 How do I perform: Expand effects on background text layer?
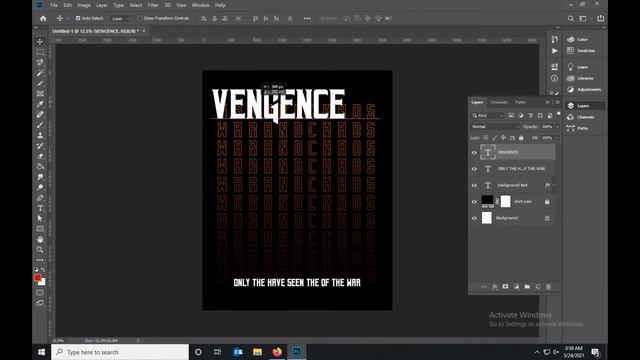[x=554, y=185]
